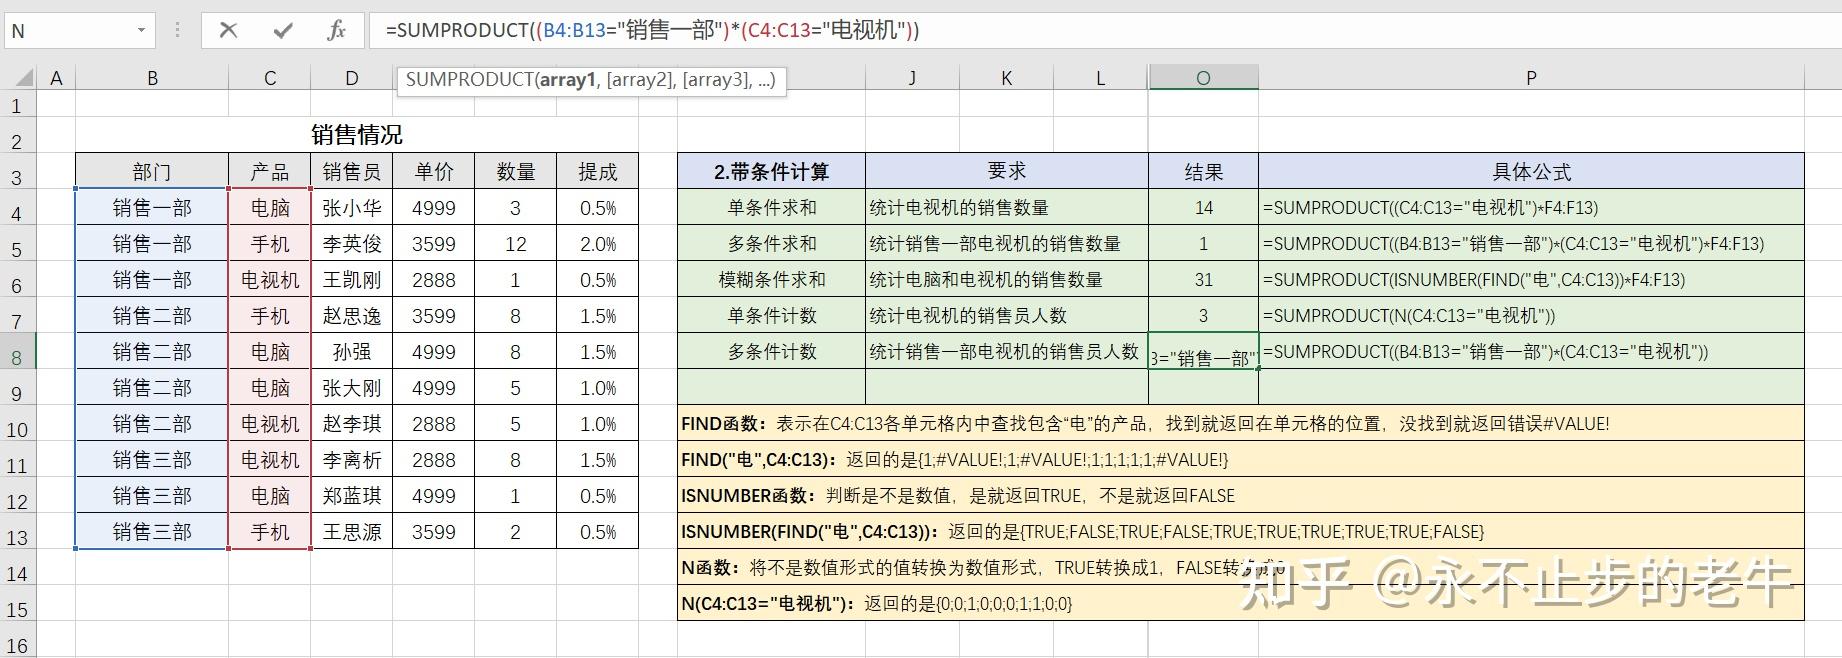Select column O header

click(x=1203, y=78)
